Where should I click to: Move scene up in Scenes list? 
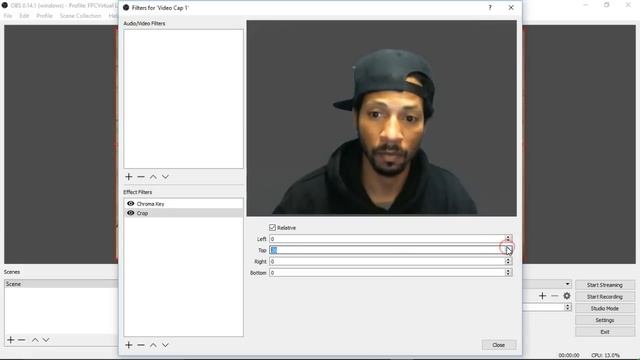pos(35,340)
